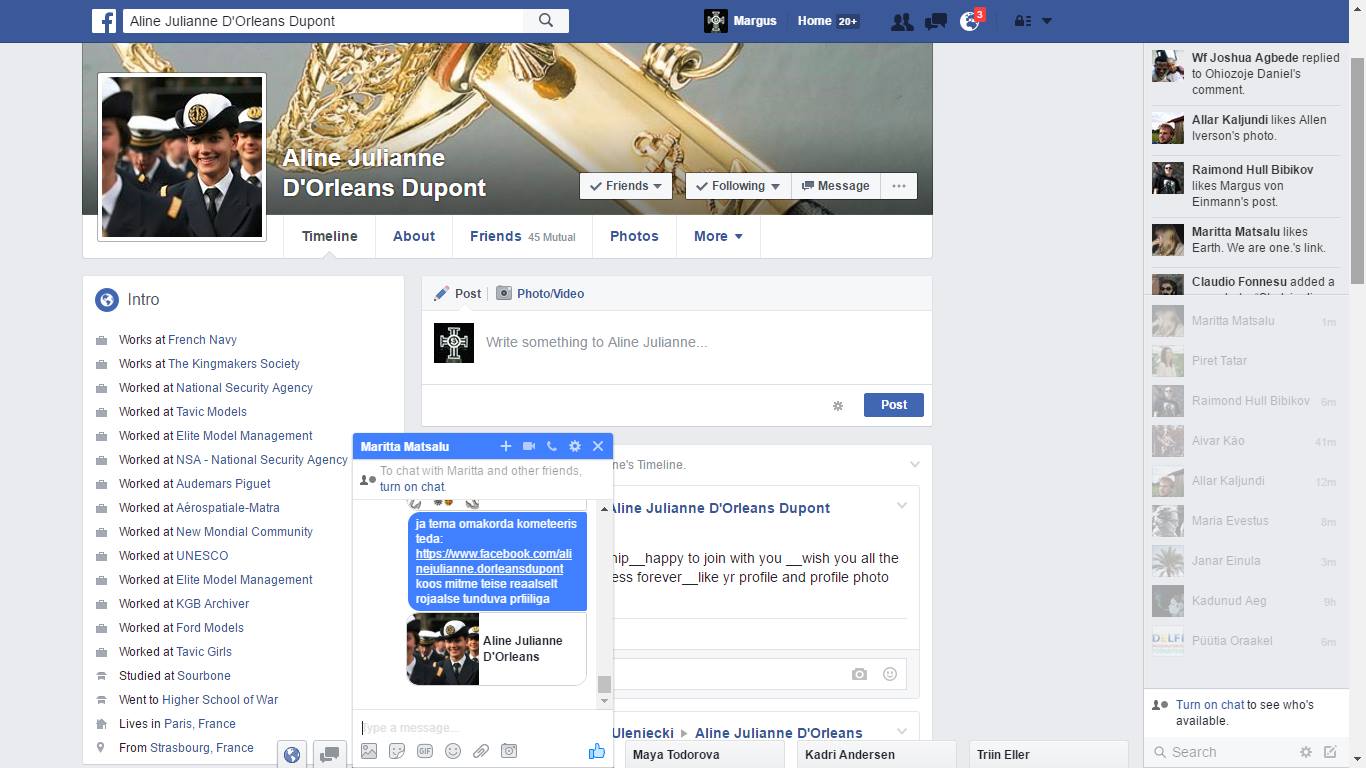Open the French Navy link
The width and height of the screenshot is (1366, 768).
point(203,340)
